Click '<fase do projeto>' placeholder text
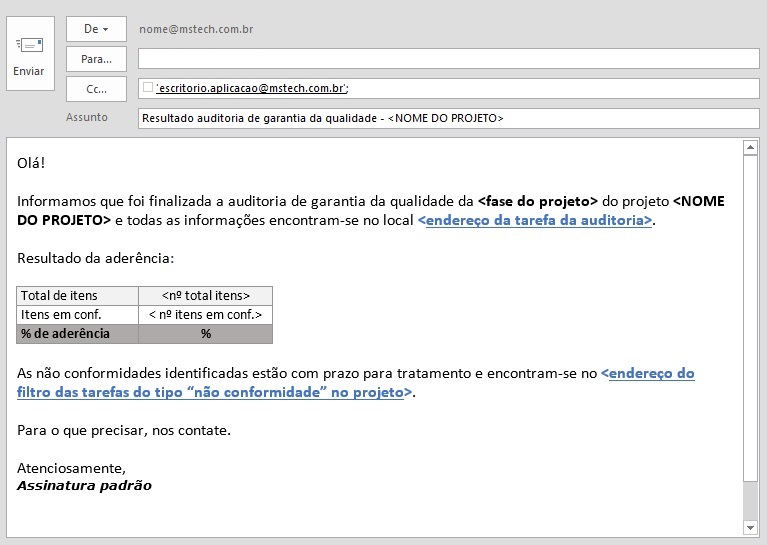The image size is (767, 545). pyautogui.click(x=538, y=201)
